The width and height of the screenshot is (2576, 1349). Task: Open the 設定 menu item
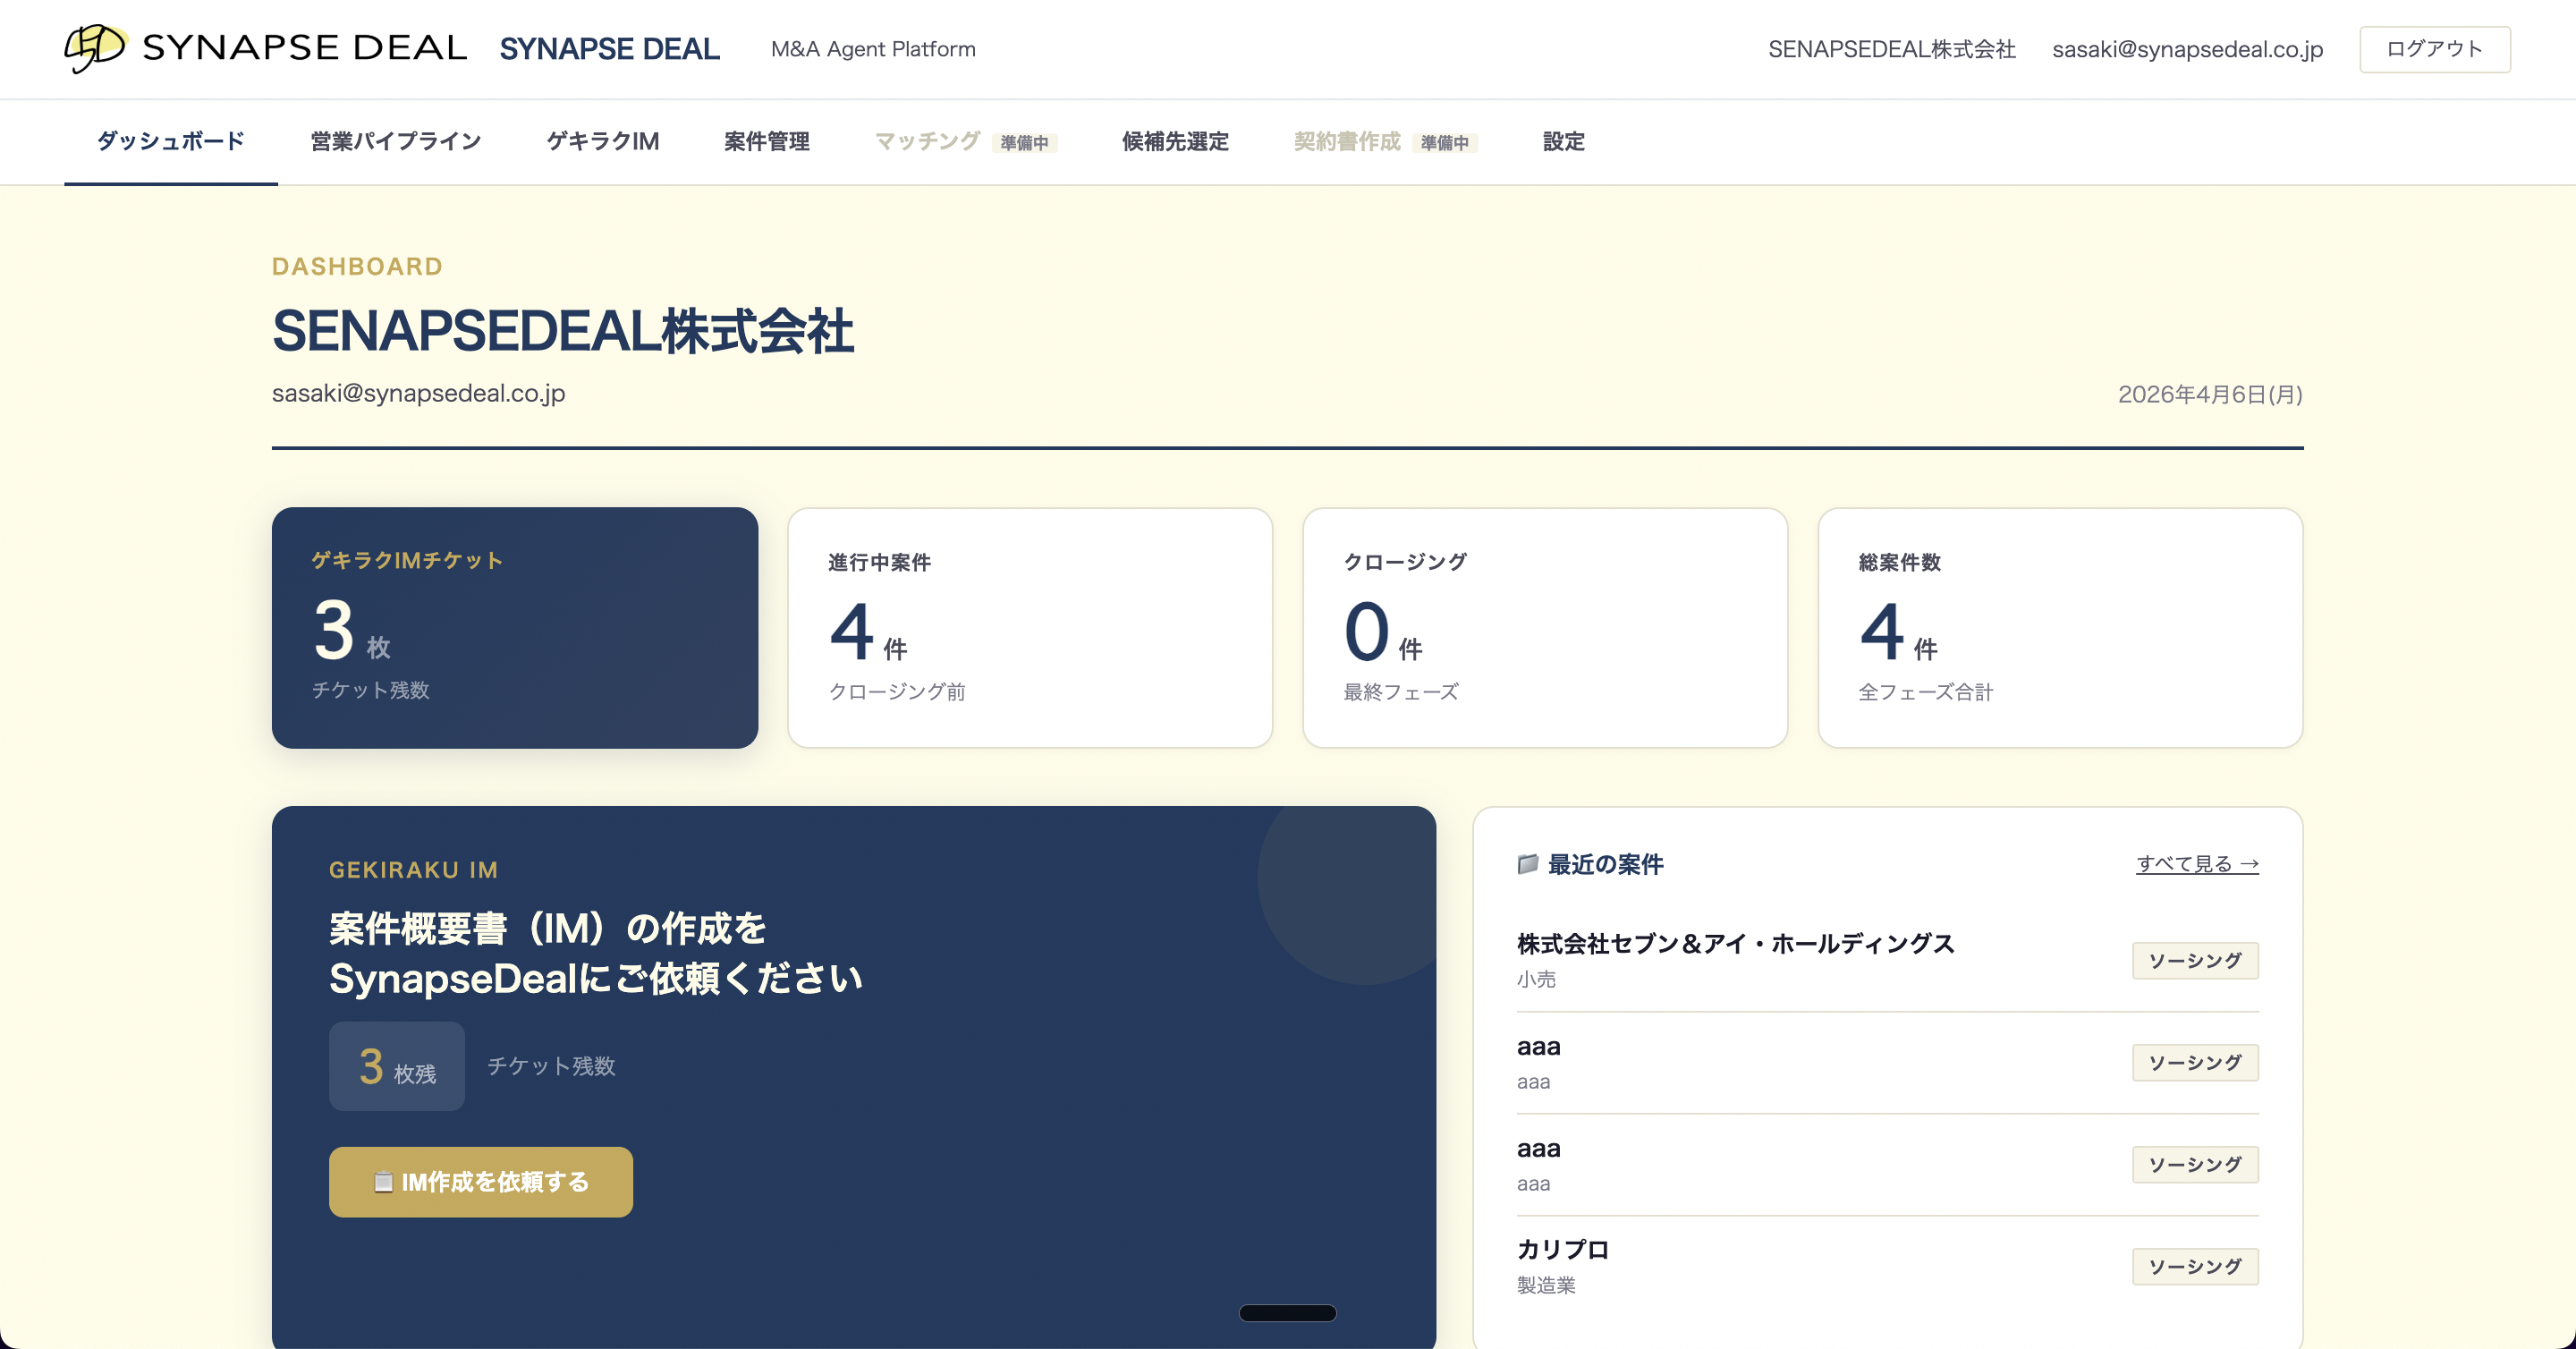tap(1563, 141)
